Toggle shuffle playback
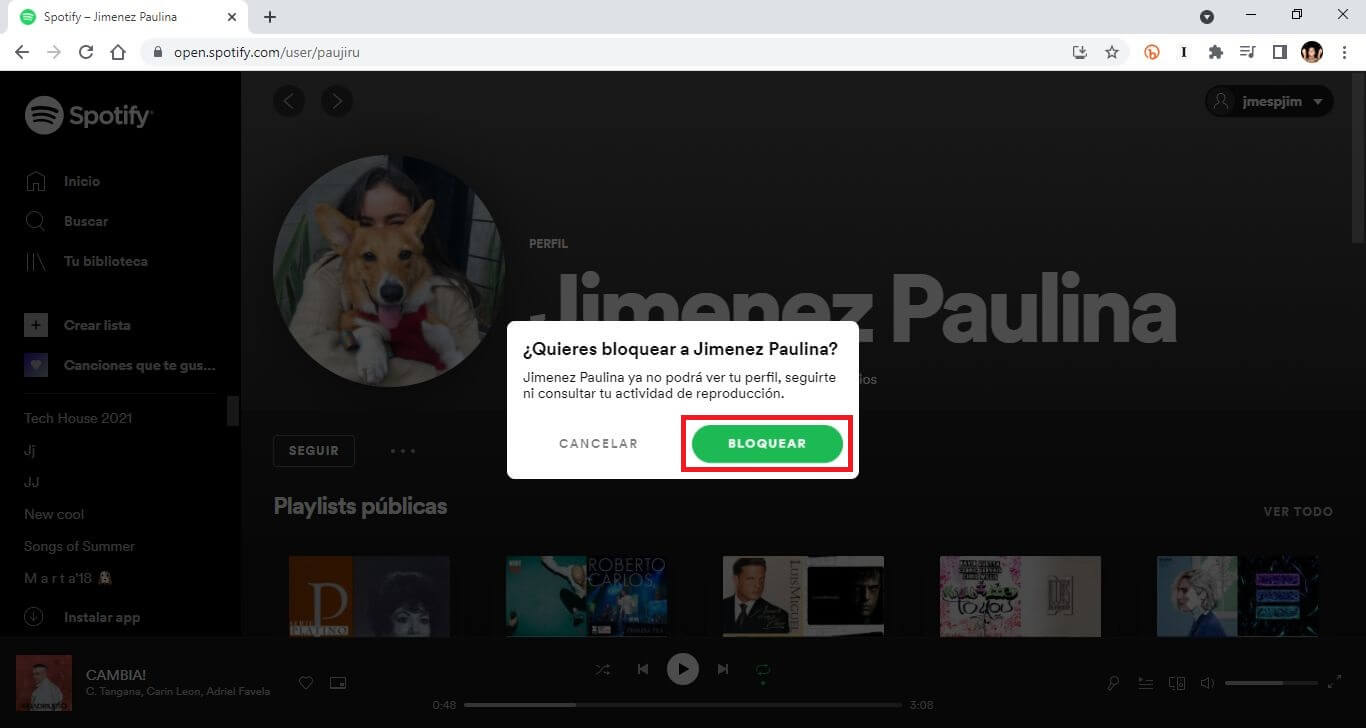This screenshot has height=728, width=1366. [603, 669]
